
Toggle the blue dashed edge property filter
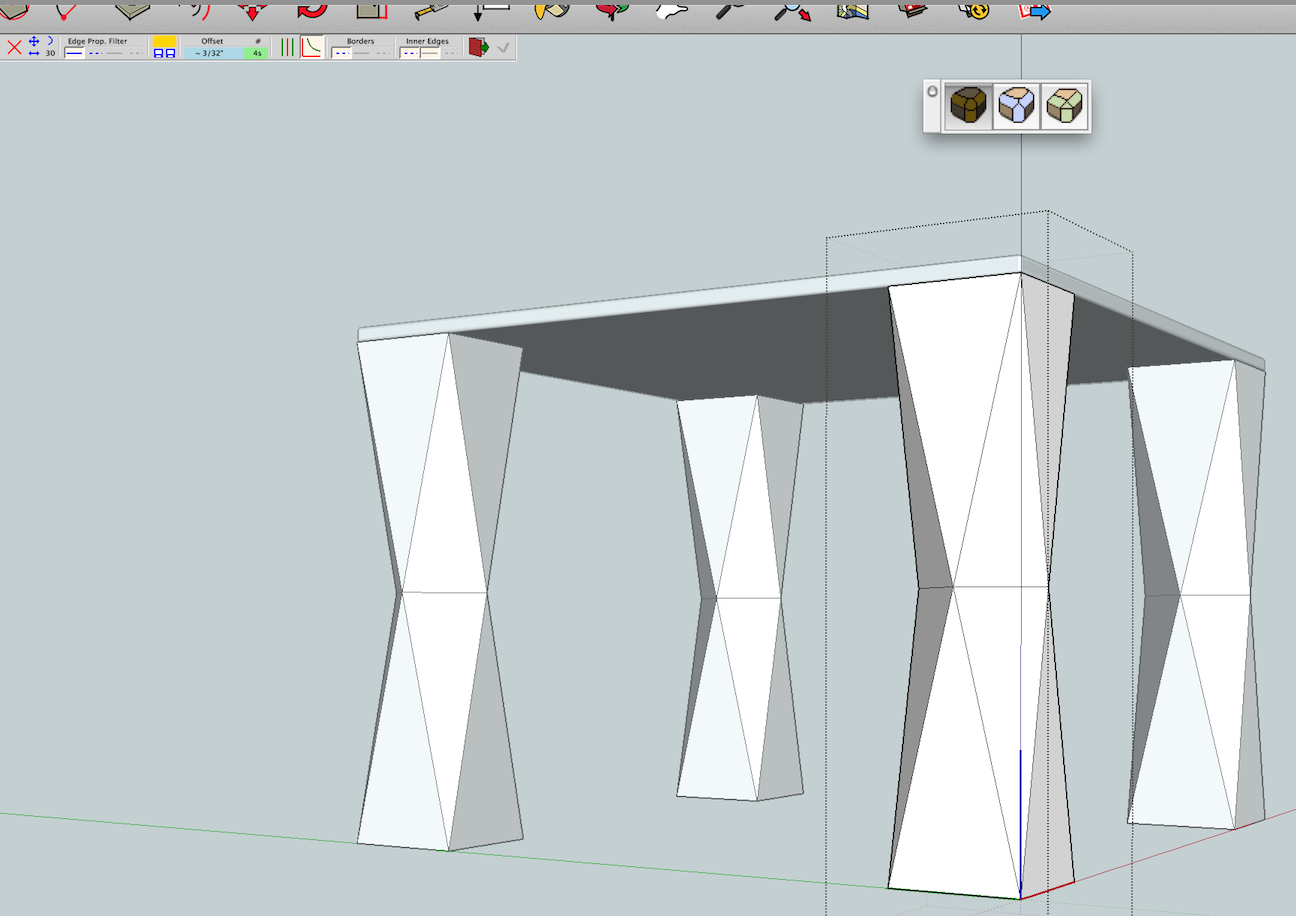95,53
